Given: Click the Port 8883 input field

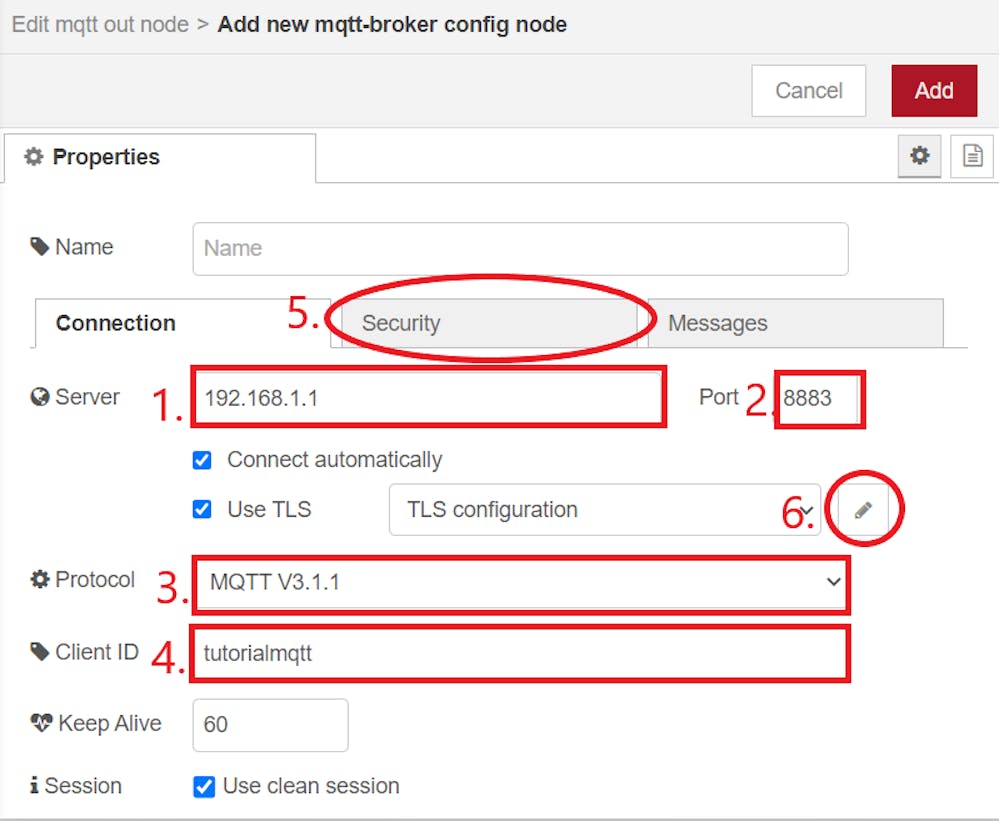Looking at the screenshot, I should point(819,399).
